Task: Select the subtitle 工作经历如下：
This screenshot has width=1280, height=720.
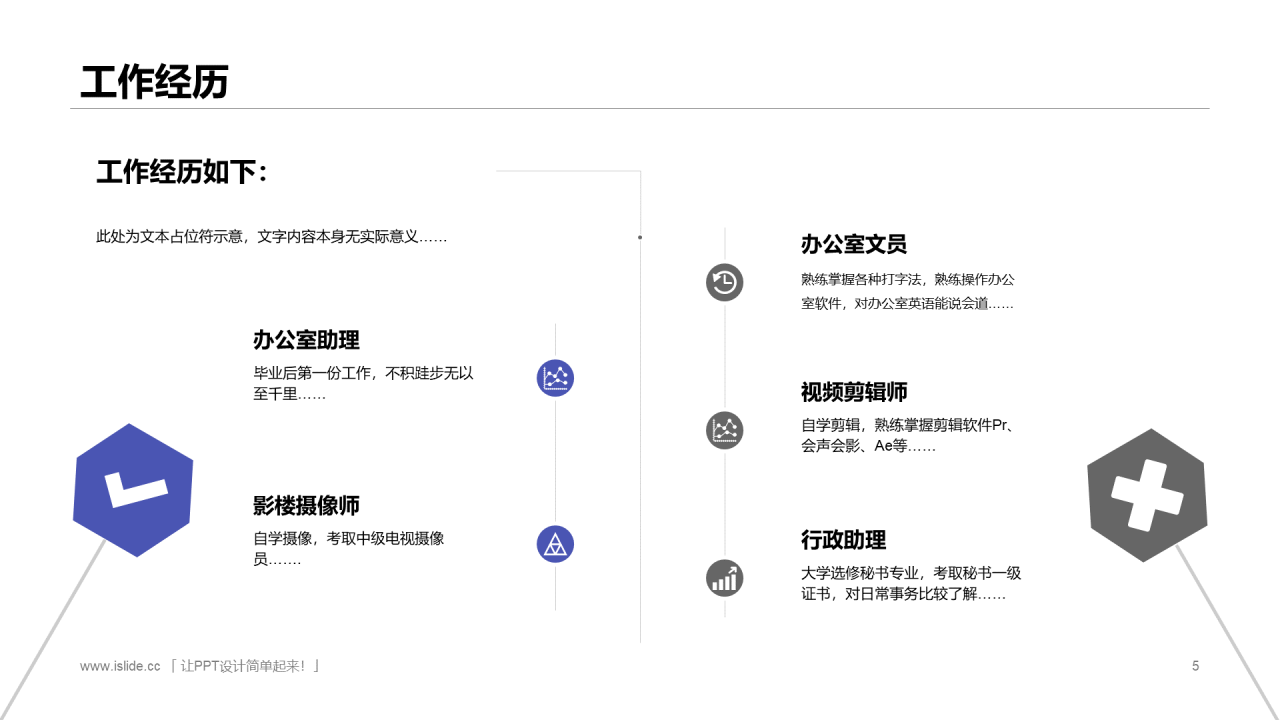Action: 183,172
